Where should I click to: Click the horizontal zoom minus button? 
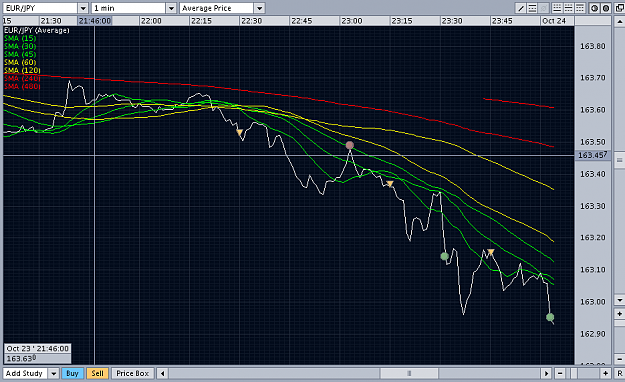[560, 373]
